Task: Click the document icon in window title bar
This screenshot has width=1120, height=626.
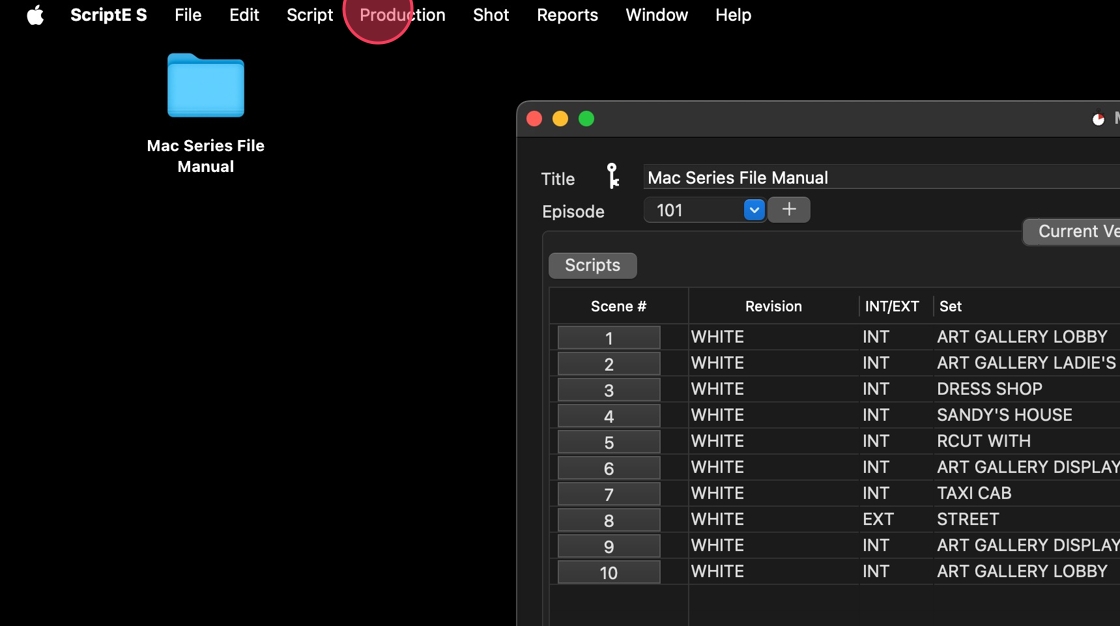Action: pos(1099,118)
